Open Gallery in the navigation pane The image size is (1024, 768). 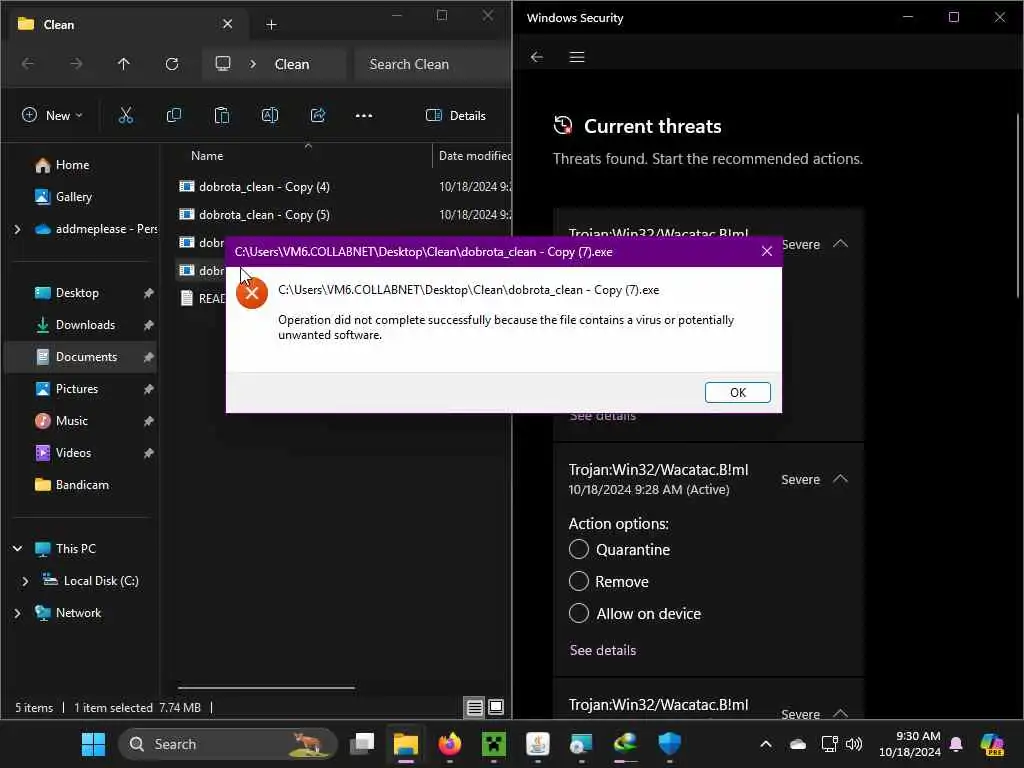pos(73,197)
